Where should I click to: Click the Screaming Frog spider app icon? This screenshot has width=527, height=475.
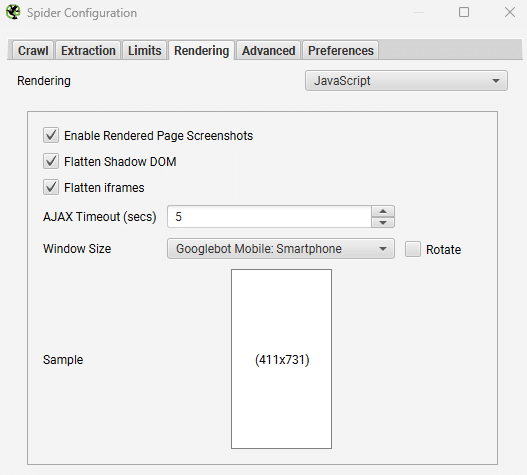(x=13, y=12)
